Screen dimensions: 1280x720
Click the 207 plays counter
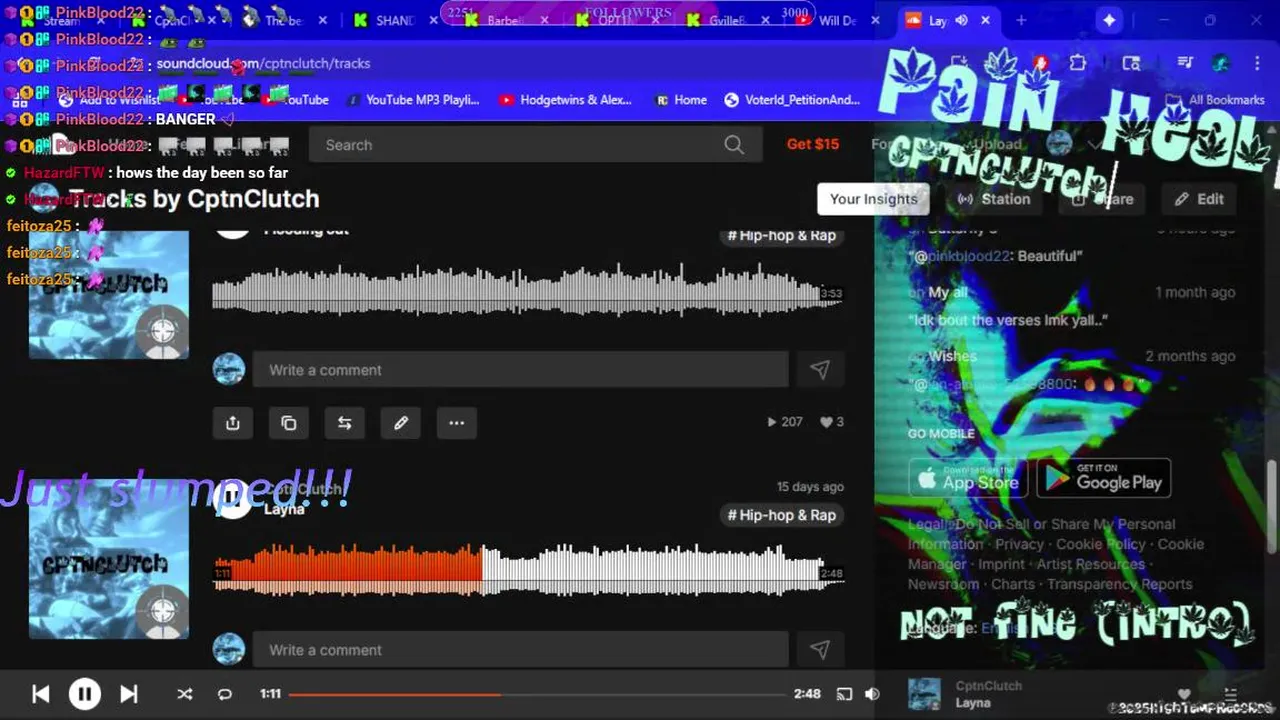coord(785,422)
